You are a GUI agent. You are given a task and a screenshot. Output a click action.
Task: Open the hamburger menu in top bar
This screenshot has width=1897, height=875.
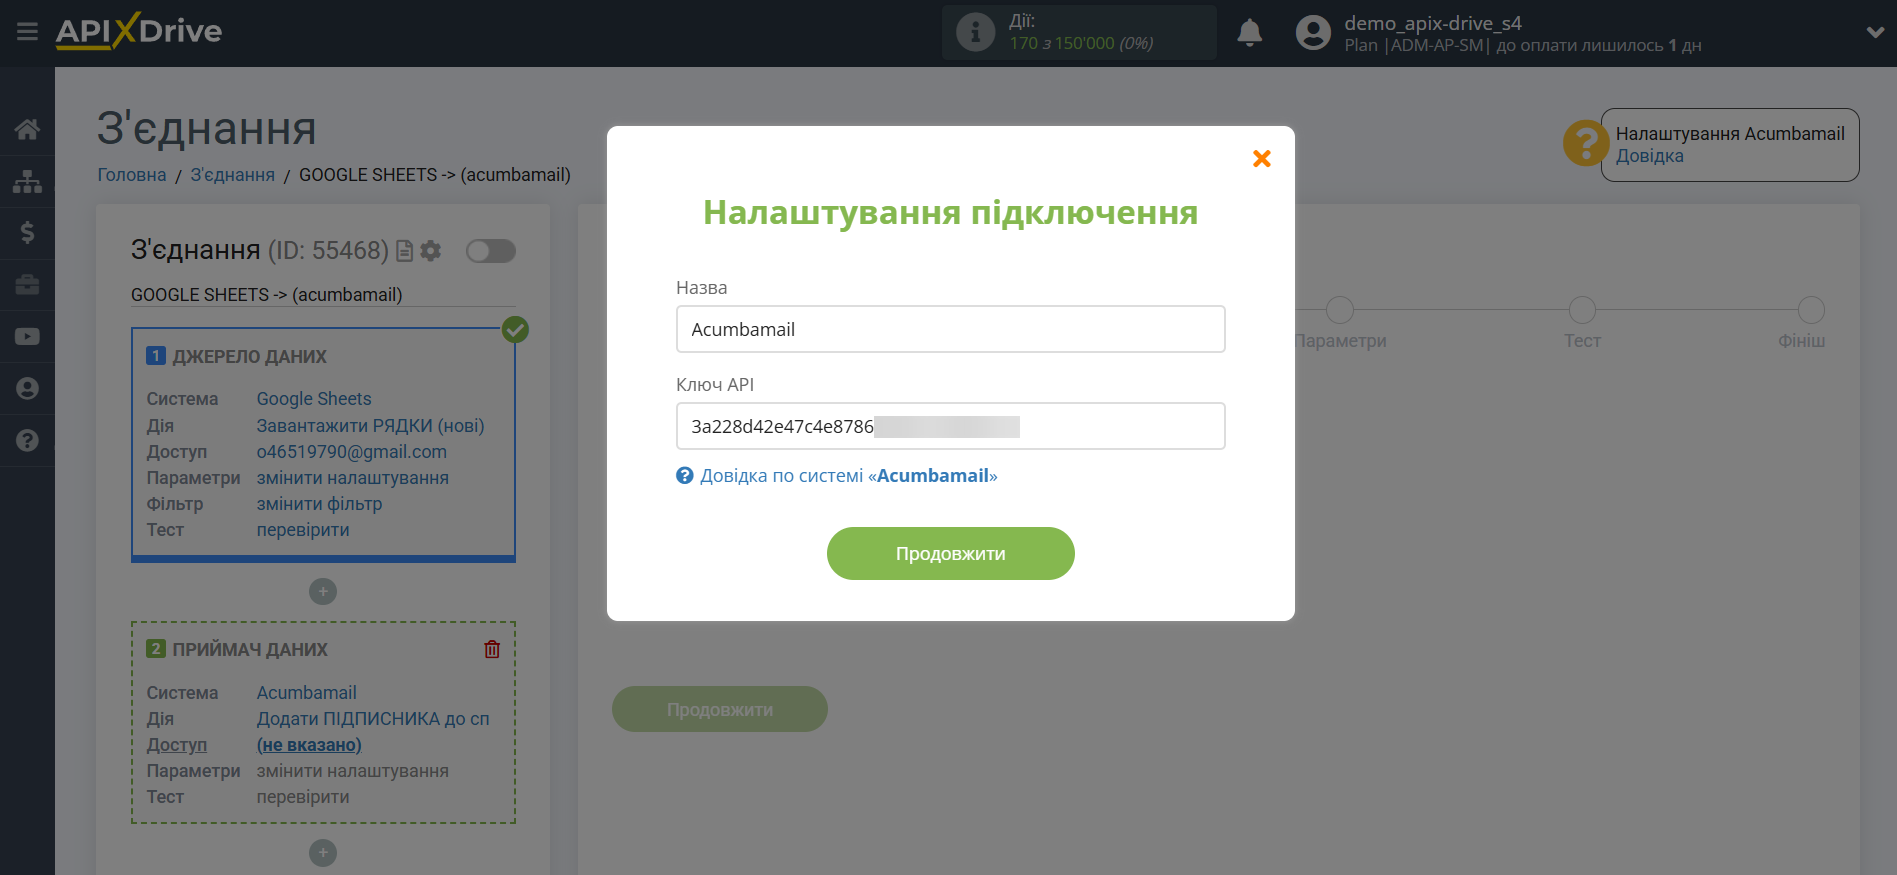coord(27,32)
